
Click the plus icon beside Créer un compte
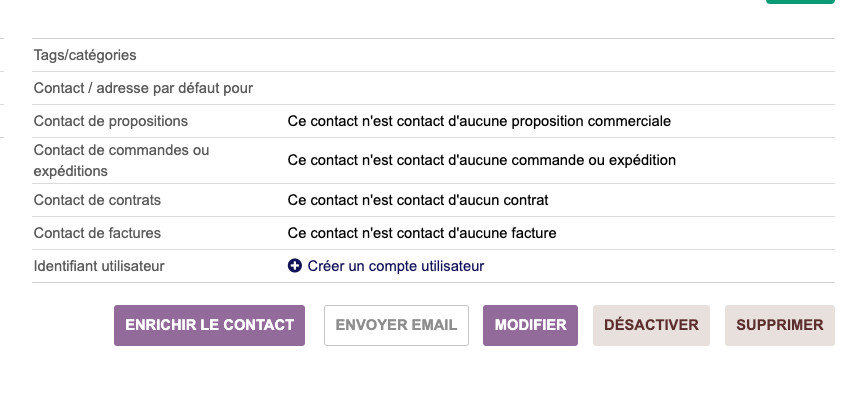click(x=294, y=266)
